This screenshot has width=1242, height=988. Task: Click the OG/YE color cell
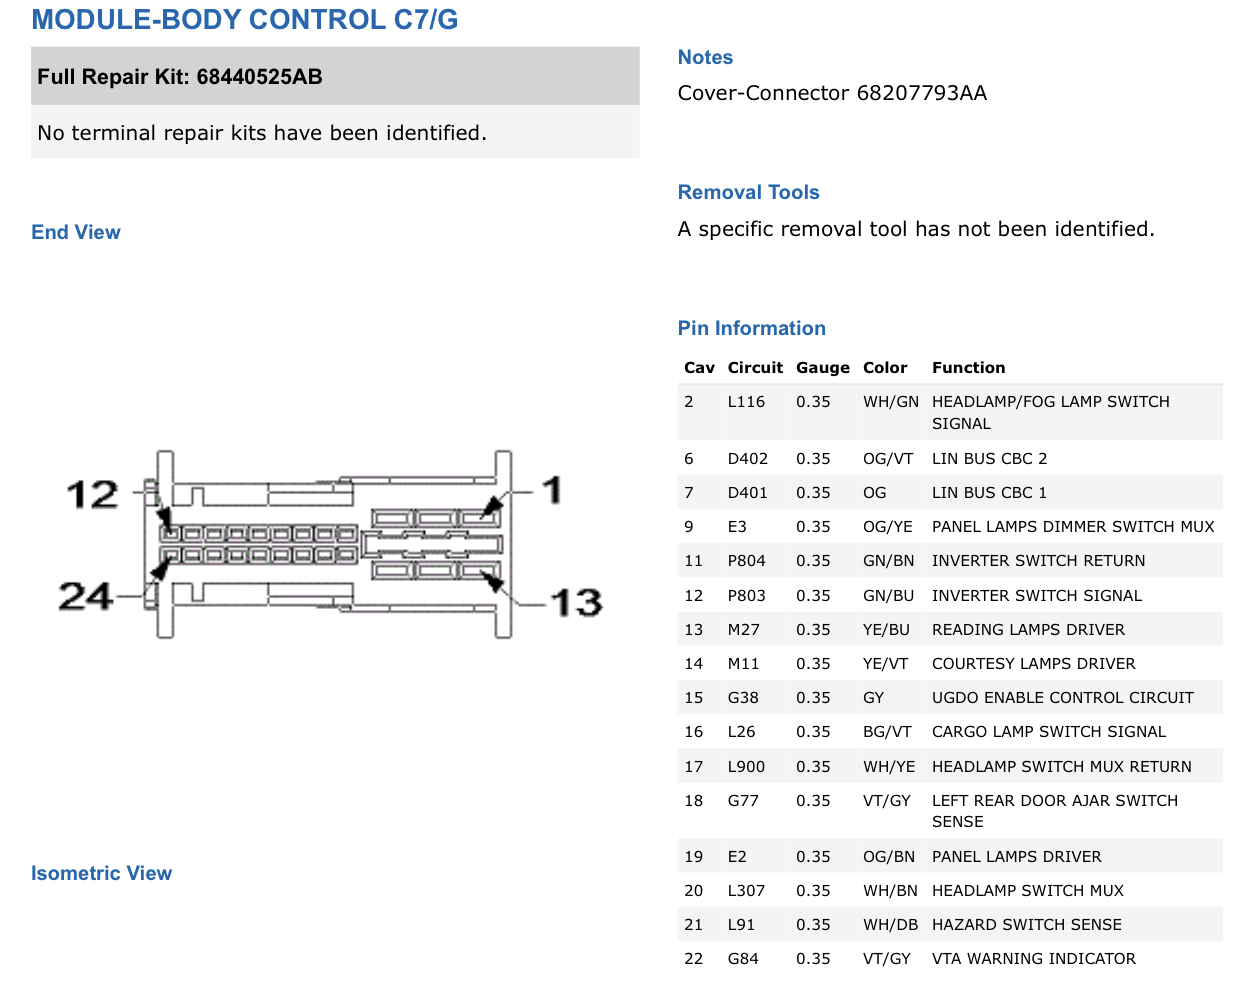coord(888,527)
